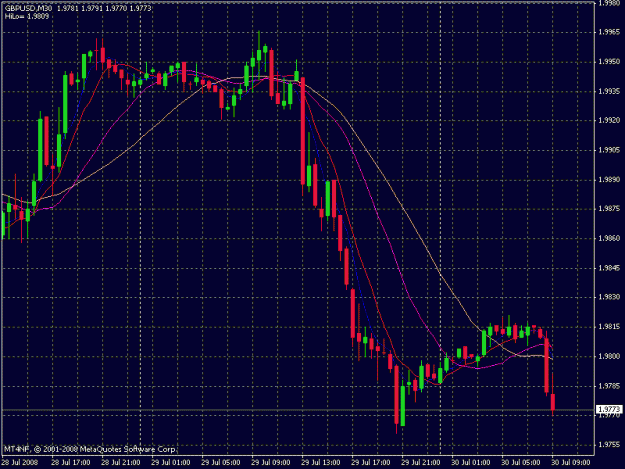Click the 1.9875 price axis label
The image size is (625, 469).
(x=609, y=209)
